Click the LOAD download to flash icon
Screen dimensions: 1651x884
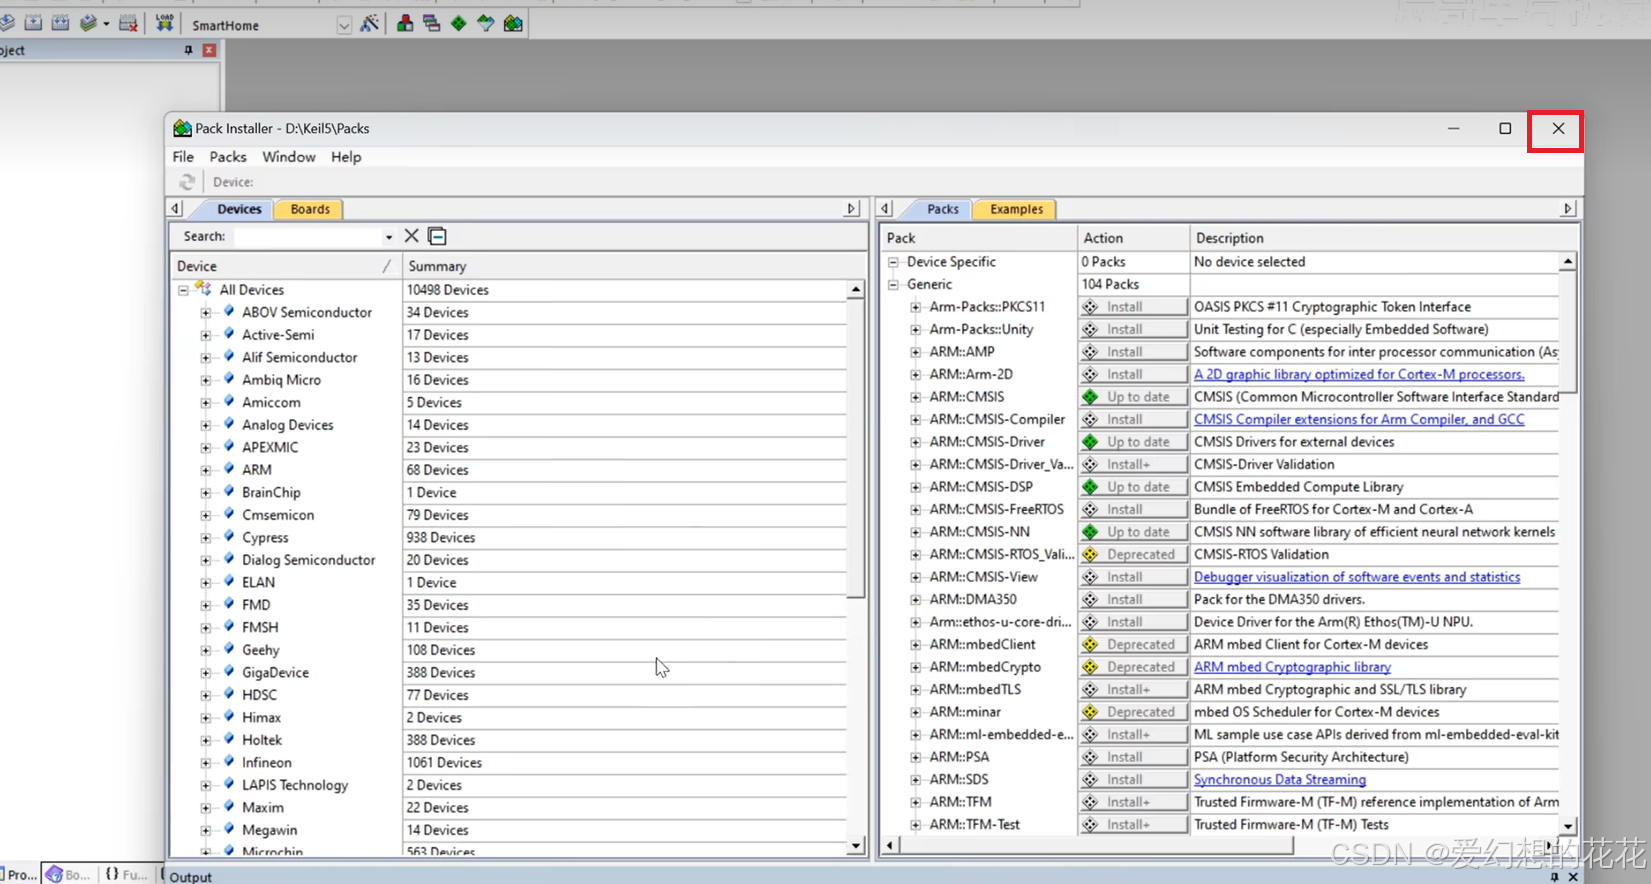click(x=164, y=23)
